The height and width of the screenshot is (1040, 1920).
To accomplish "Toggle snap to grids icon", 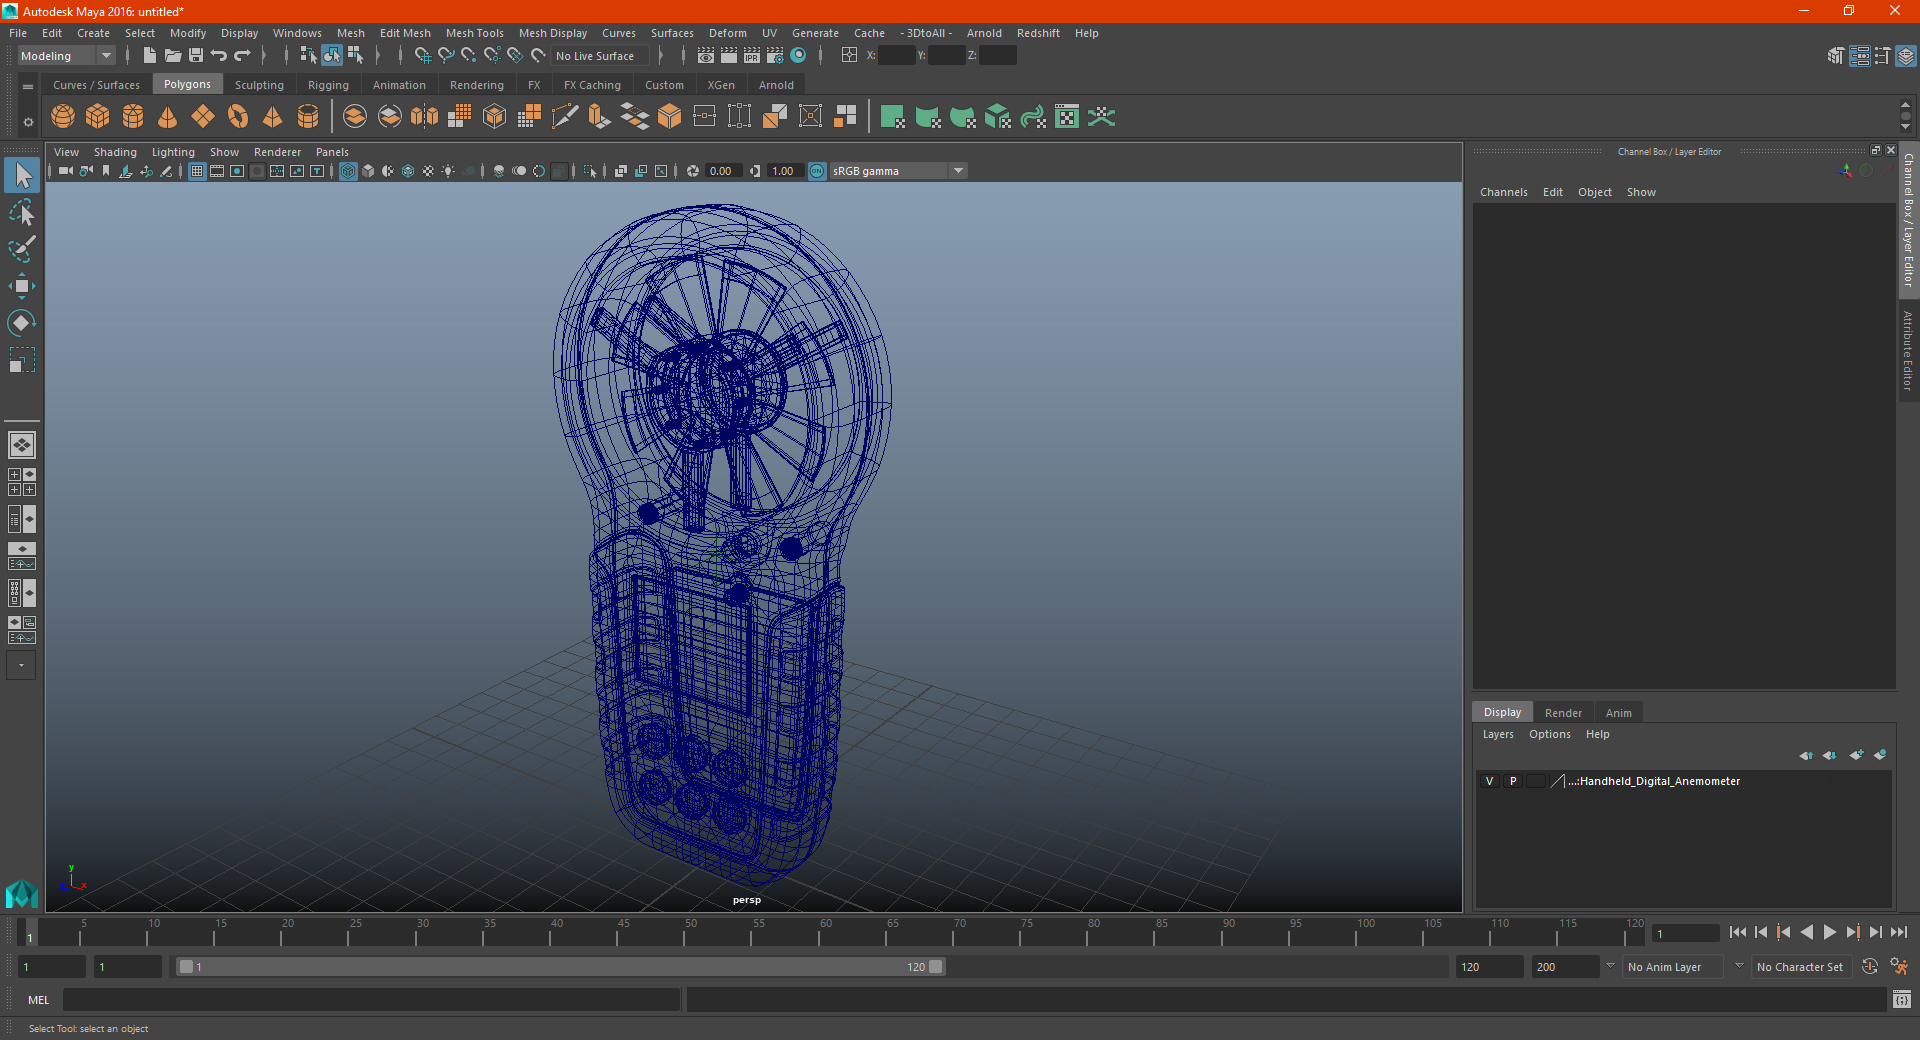I will click(423, 56).
